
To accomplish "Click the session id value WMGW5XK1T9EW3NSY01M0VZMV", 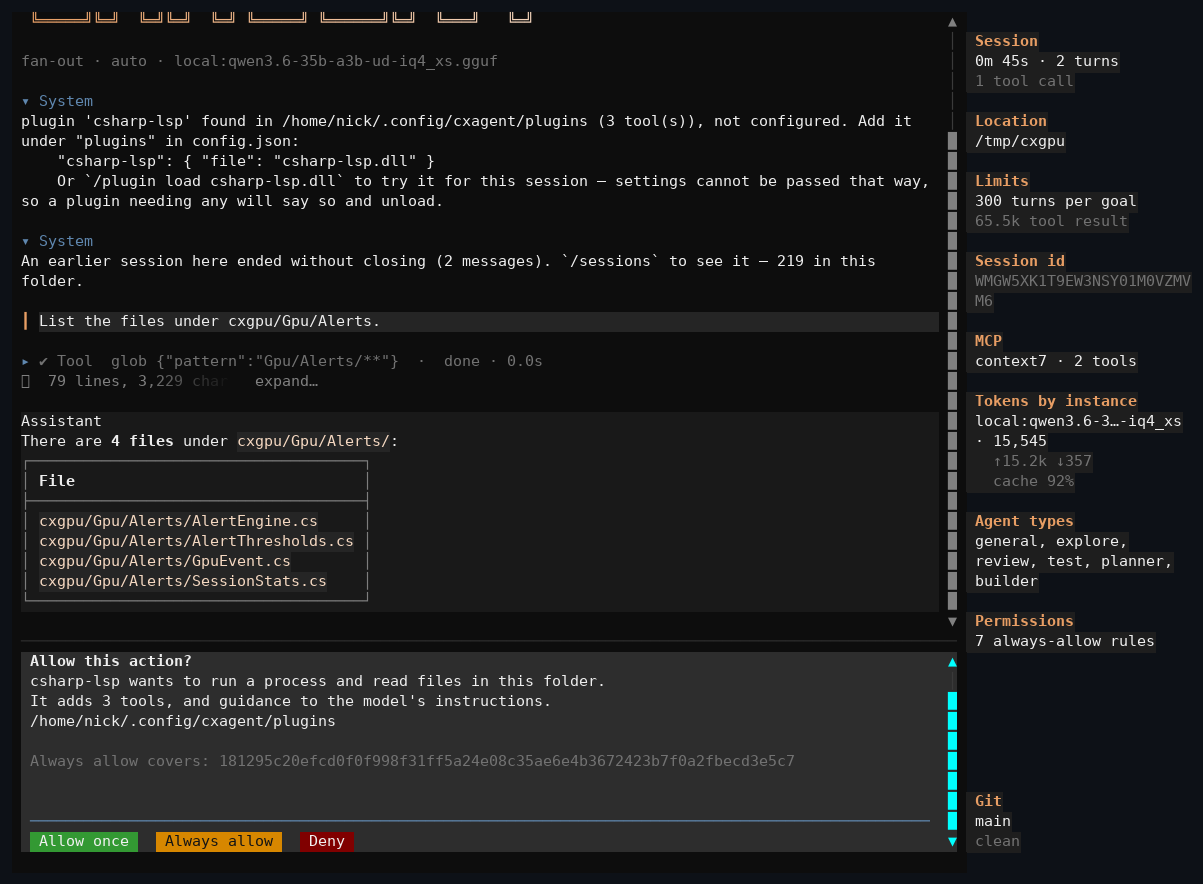I will point(1083,281).
